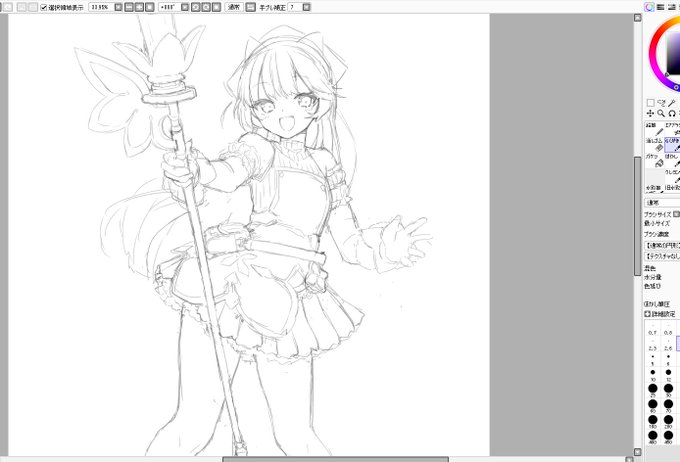Toggle the color wheel panel icon
This screenshot has height=462, width=680.
click(649, 7)
